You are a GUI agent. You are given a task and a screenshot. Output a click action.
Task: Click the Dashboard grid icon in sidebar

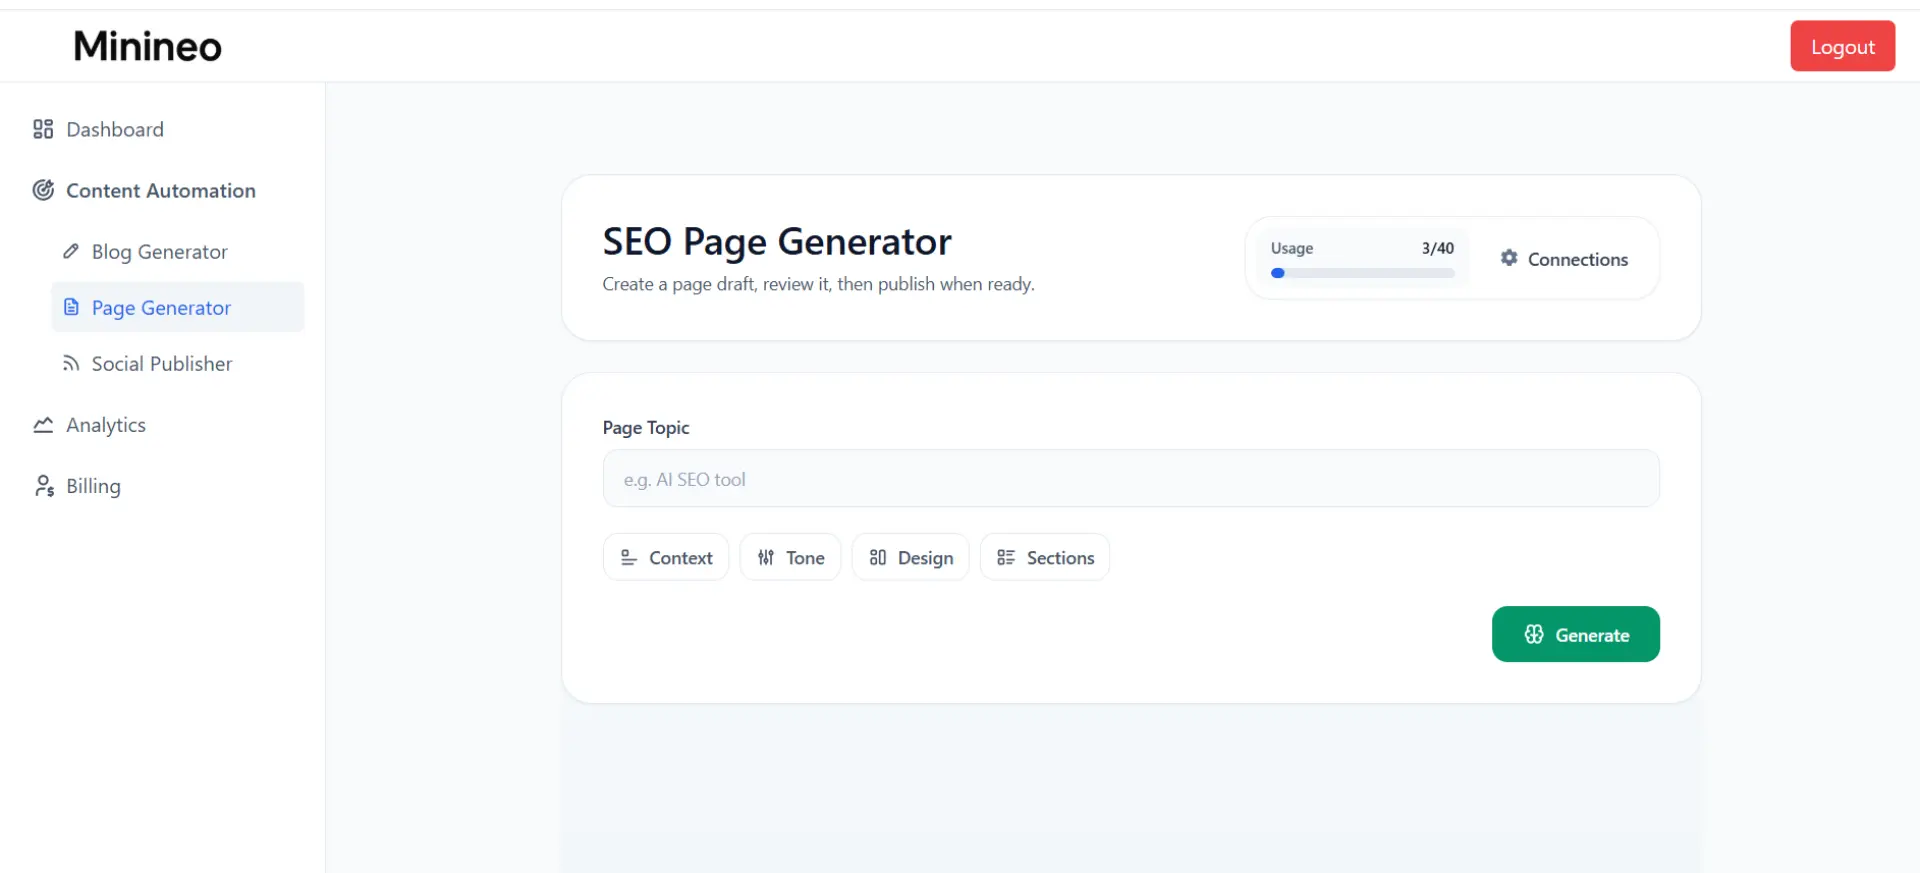(x=43, y=129)
